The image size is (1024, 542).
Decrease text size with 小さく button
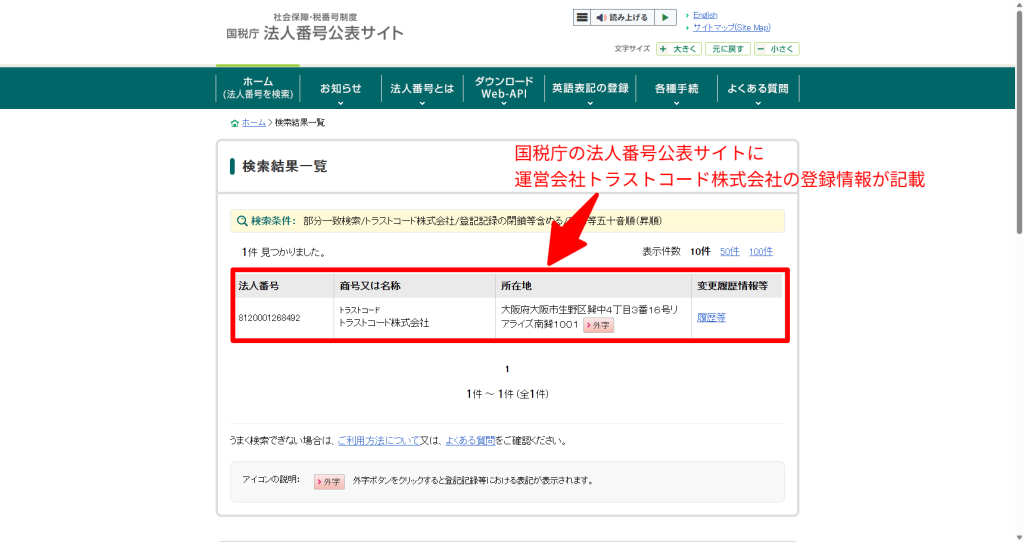coord(776,49)
